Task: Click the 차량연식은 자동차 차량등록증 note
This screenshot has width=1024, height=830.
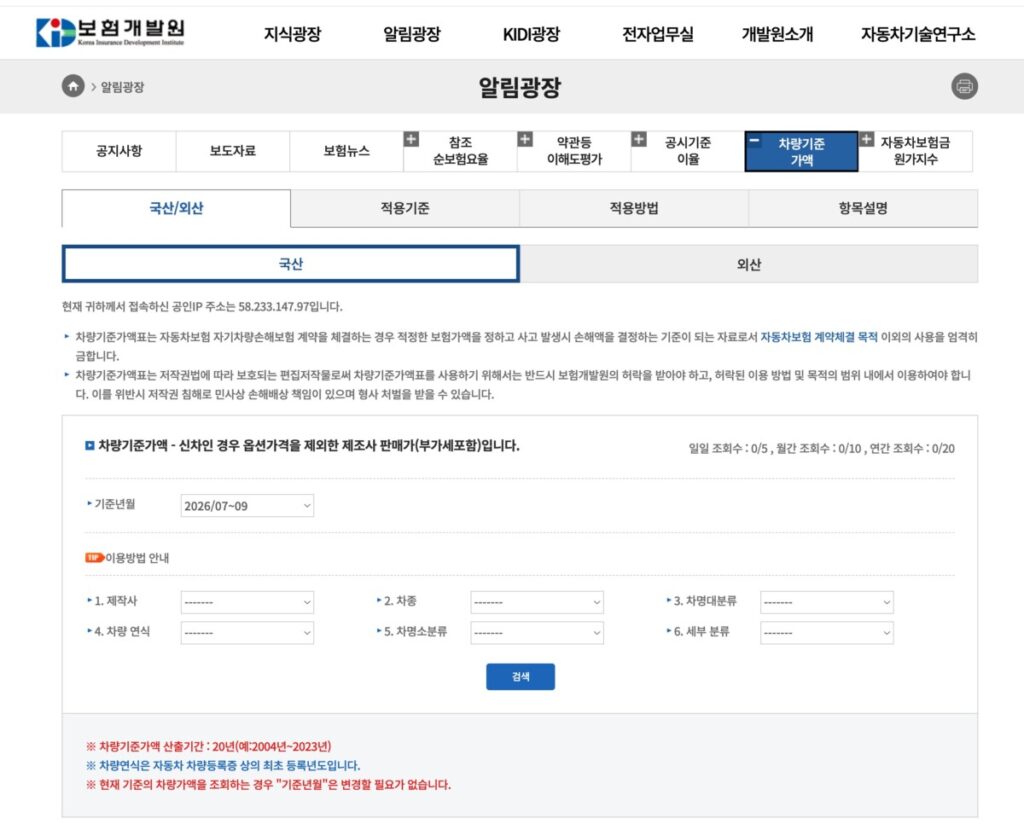Action: click(223, 765)
